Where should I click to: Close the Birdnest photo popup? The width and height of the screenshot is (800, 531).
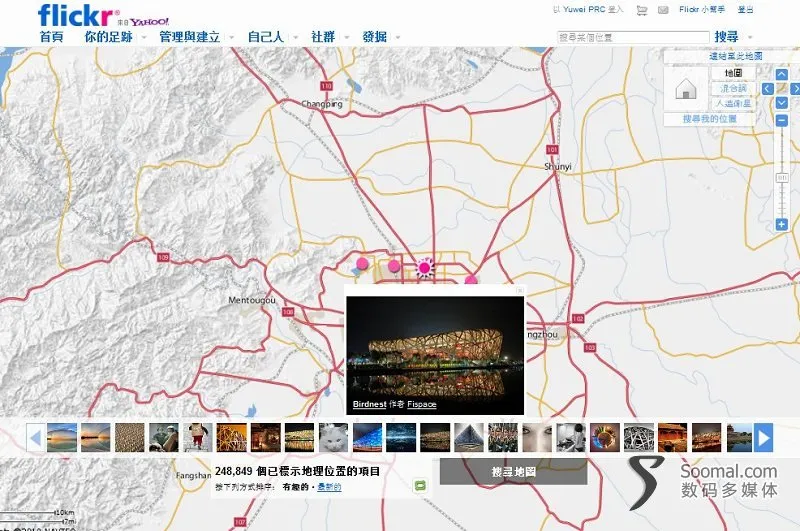coord(519,291)
